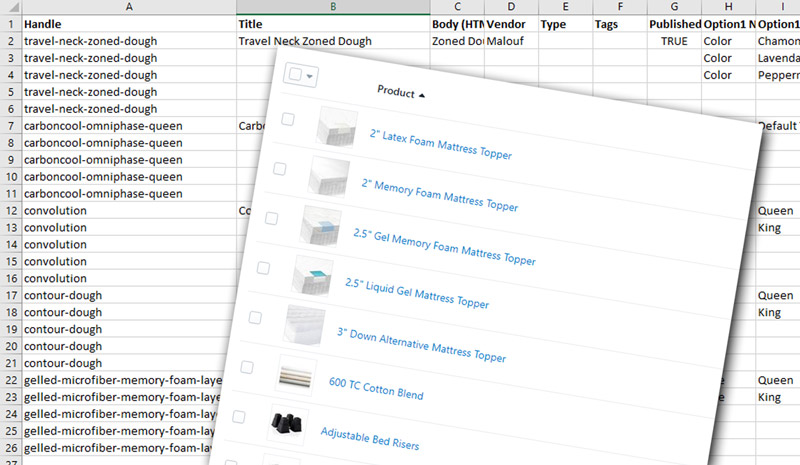The width and height of the screenshot is (800, 465).
Task: Select the 'Published' header cell
Action: point(674,24)
